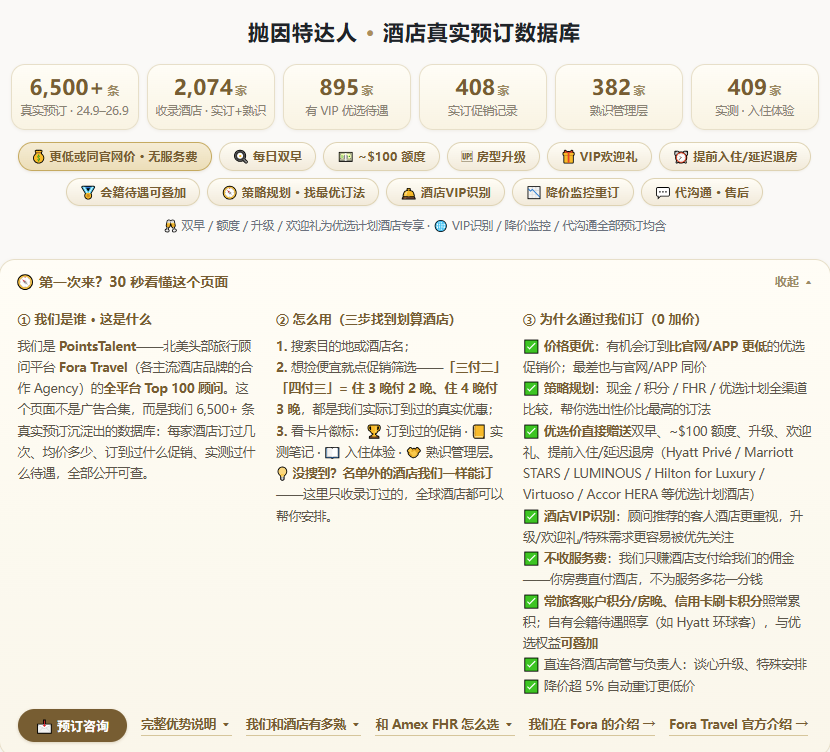Click the 895 家 有 VIP 优选待遇 card

pos(347,97)
